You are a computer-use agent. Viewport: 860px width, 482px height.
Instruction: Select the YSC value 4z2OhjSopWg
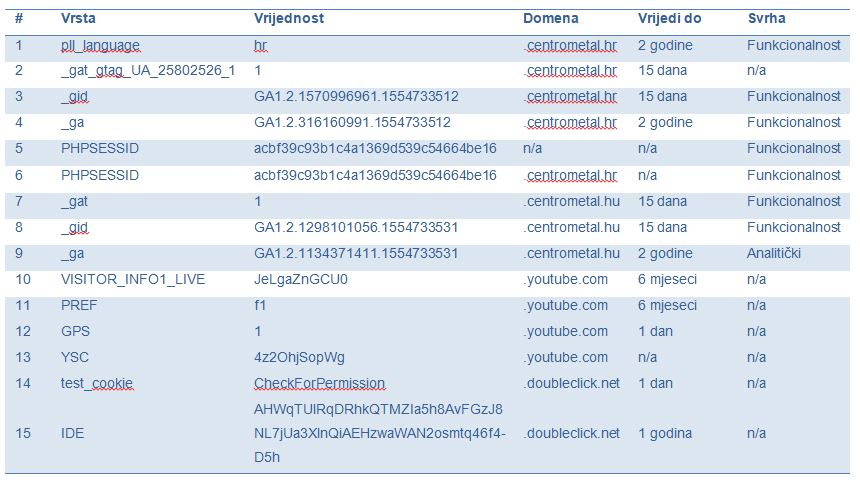[299, 358]
